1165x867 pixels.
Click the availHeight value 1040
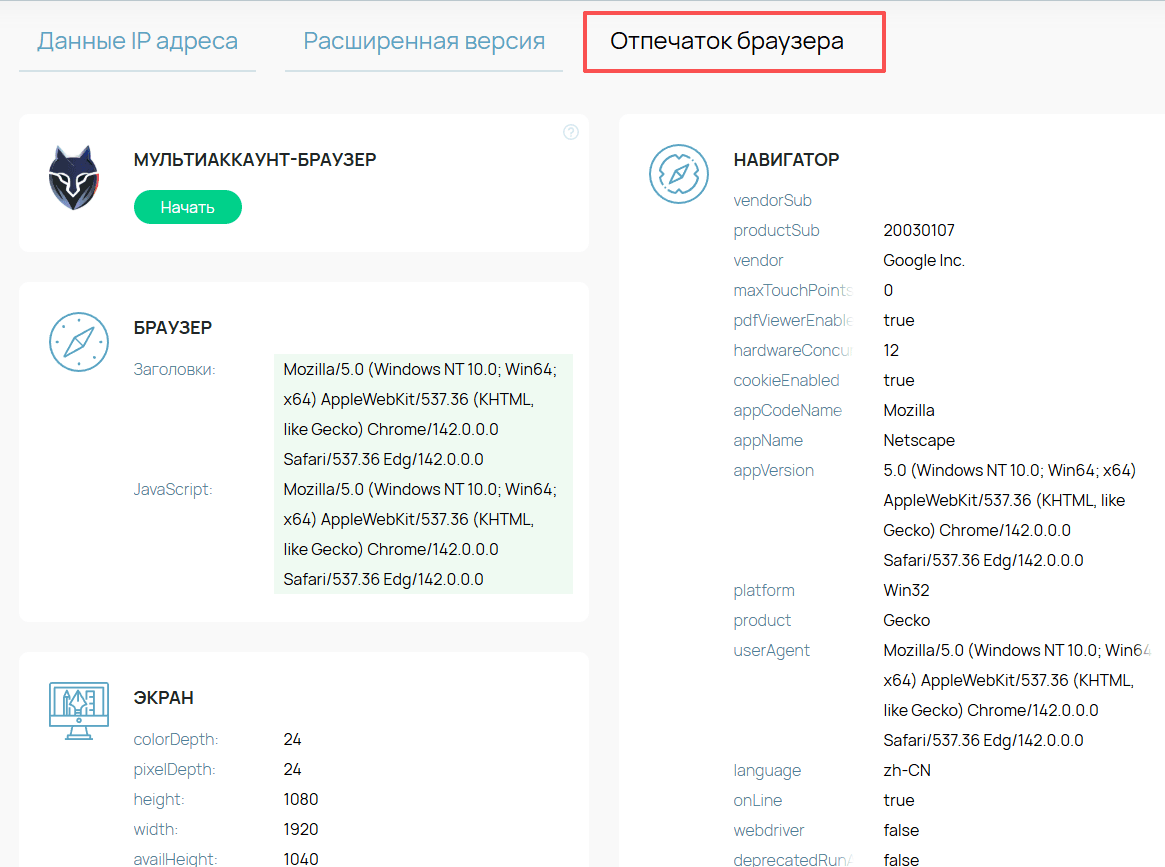pyautogui.click(x=300, y=859)
